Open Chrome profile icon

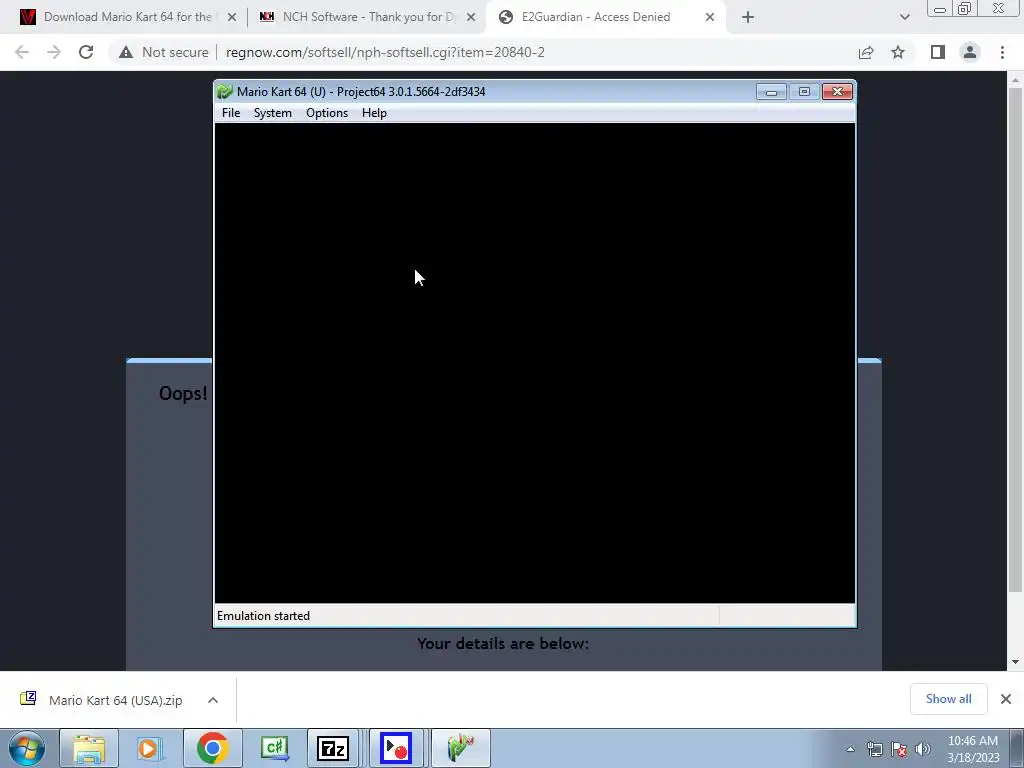(x=970, y=52)
